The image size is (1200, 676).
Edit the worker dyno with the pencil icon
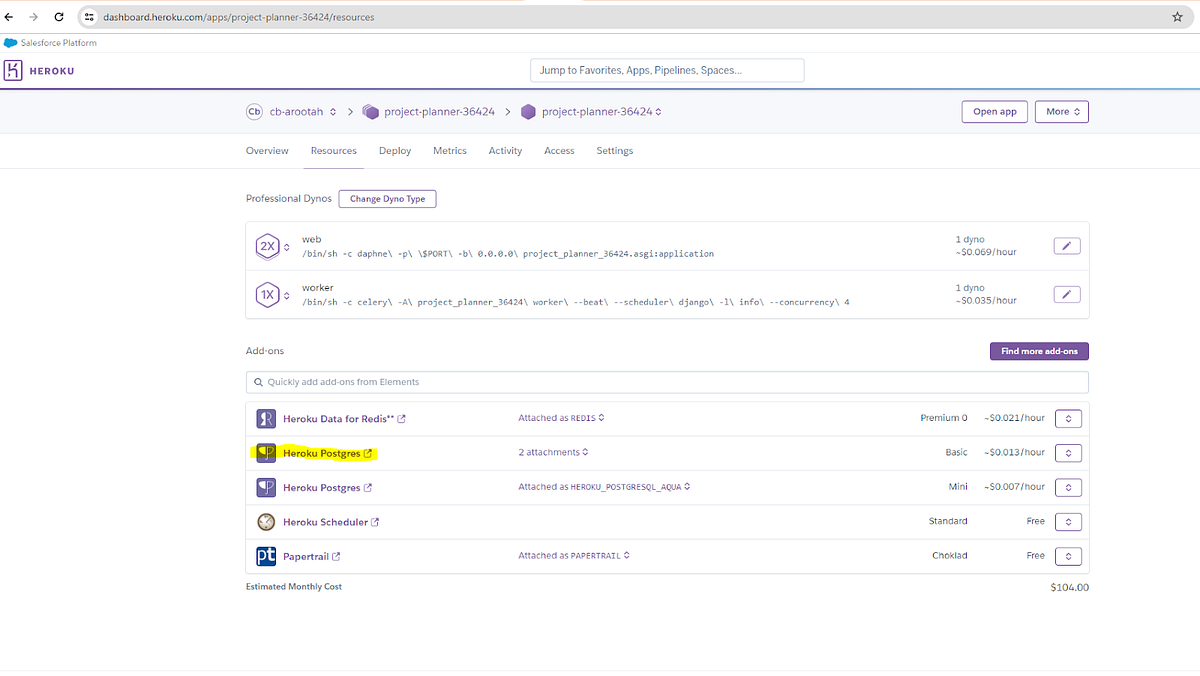click(1066, 294)
